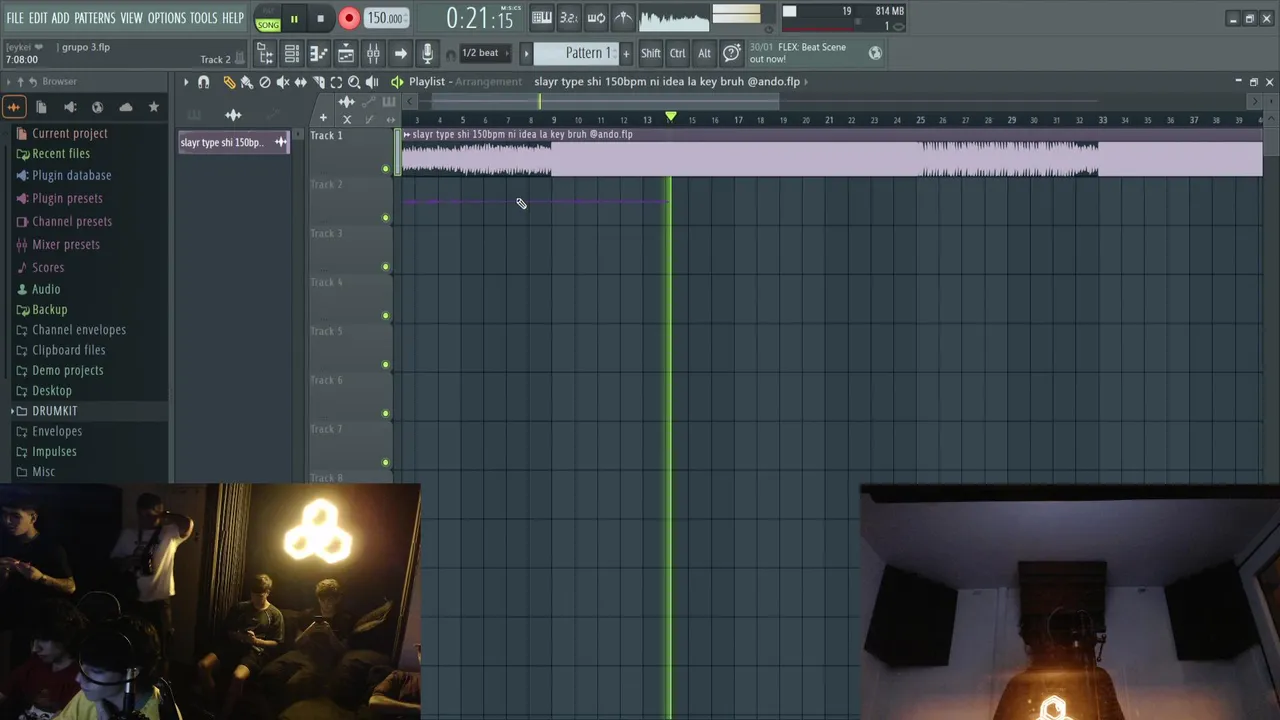
Task: Arm the red record button
Action: tap(349, 18)
